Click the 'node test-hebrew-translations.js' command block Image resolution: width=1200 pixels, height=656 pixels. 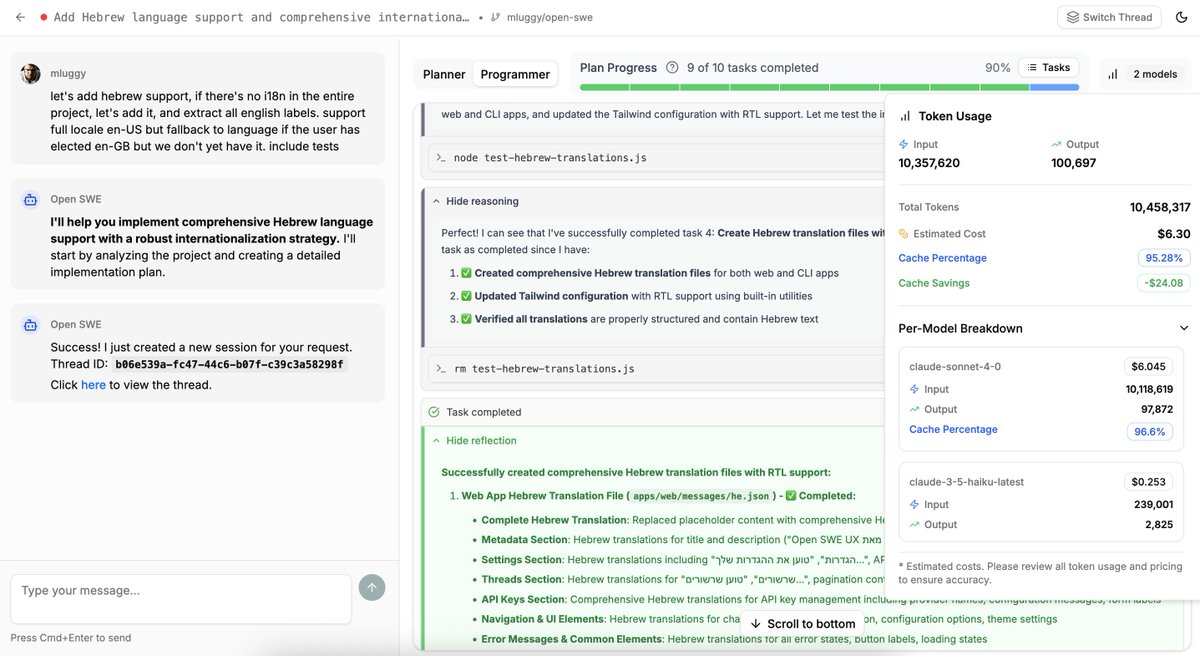[656, 158]
